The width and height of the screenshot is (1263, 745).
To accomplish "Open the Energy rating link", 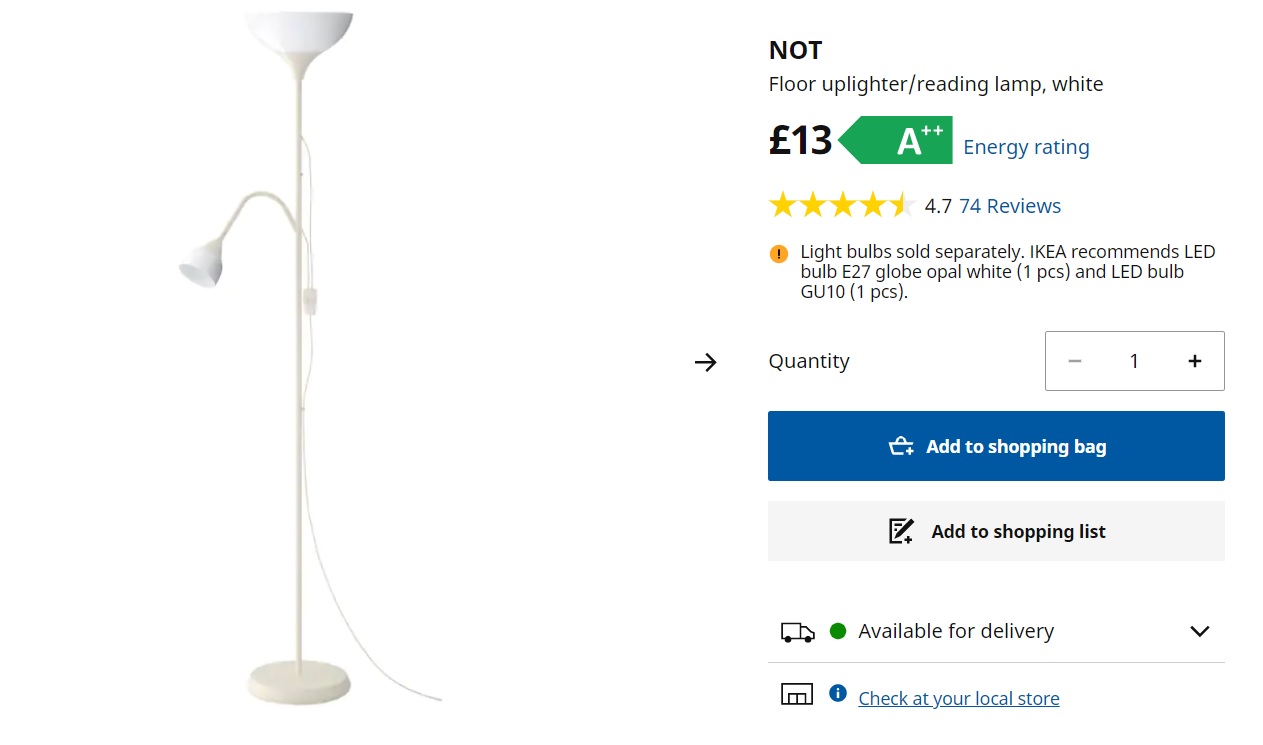I will (1026, 147).
